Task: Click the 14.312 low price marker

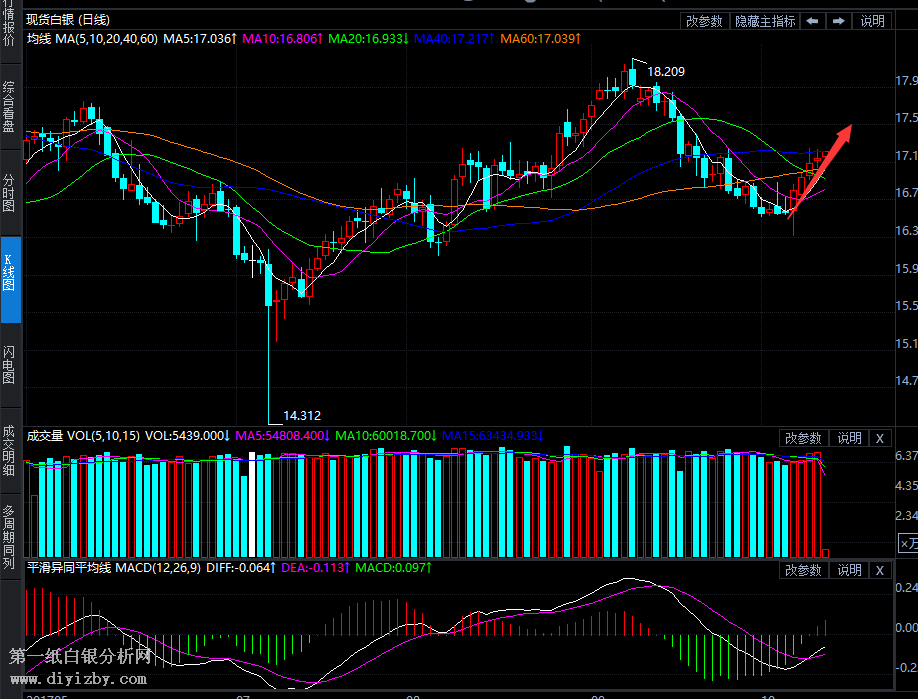Action: 302,415
